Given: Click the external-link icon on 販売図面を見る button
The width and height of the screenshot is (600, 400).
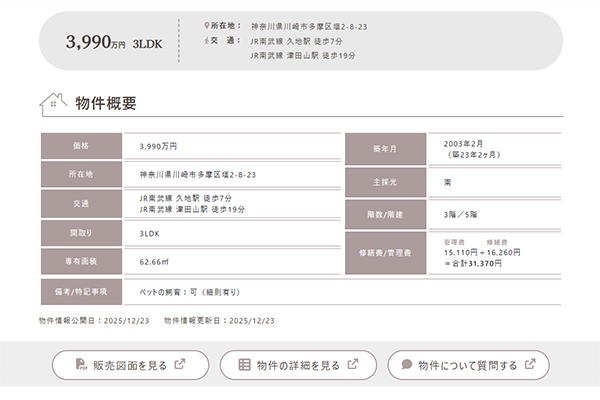Looking at the screenshot, I should tap(180, 365).
